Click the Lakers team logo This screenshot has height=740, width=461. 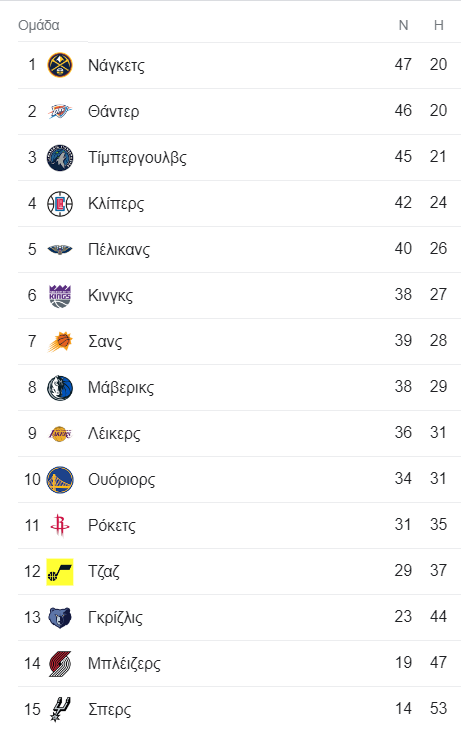[x=60, y=433]
